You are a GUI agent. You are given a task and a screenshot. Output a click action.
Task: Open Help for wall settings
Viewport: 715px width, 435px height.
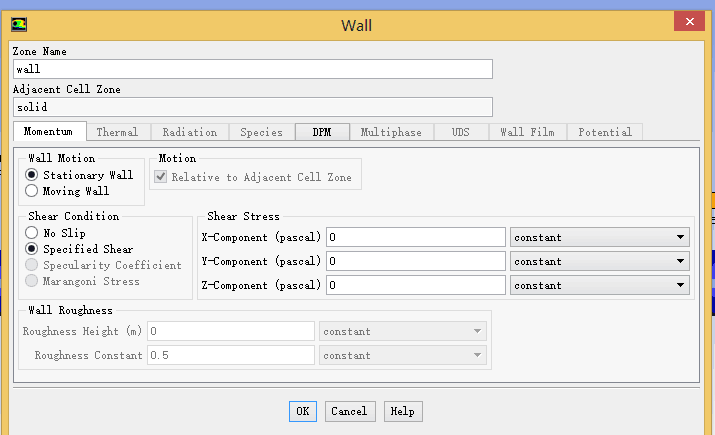point(402,411)
